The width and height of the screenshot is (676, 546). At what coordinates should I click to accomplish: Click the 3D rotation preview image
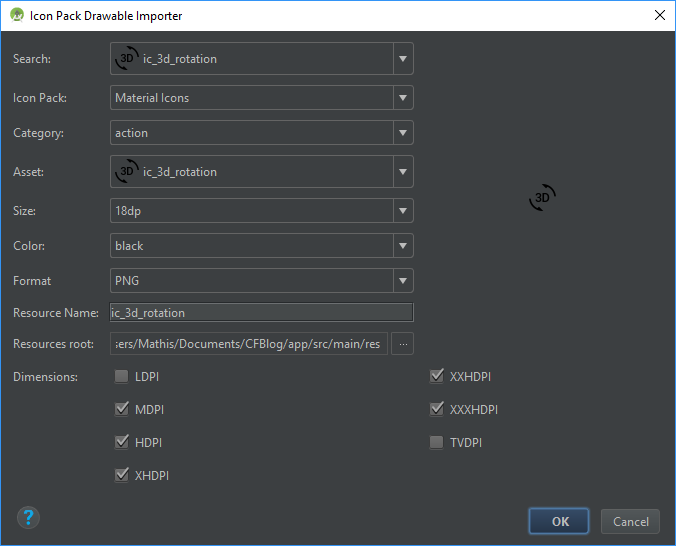pos(542,198)
